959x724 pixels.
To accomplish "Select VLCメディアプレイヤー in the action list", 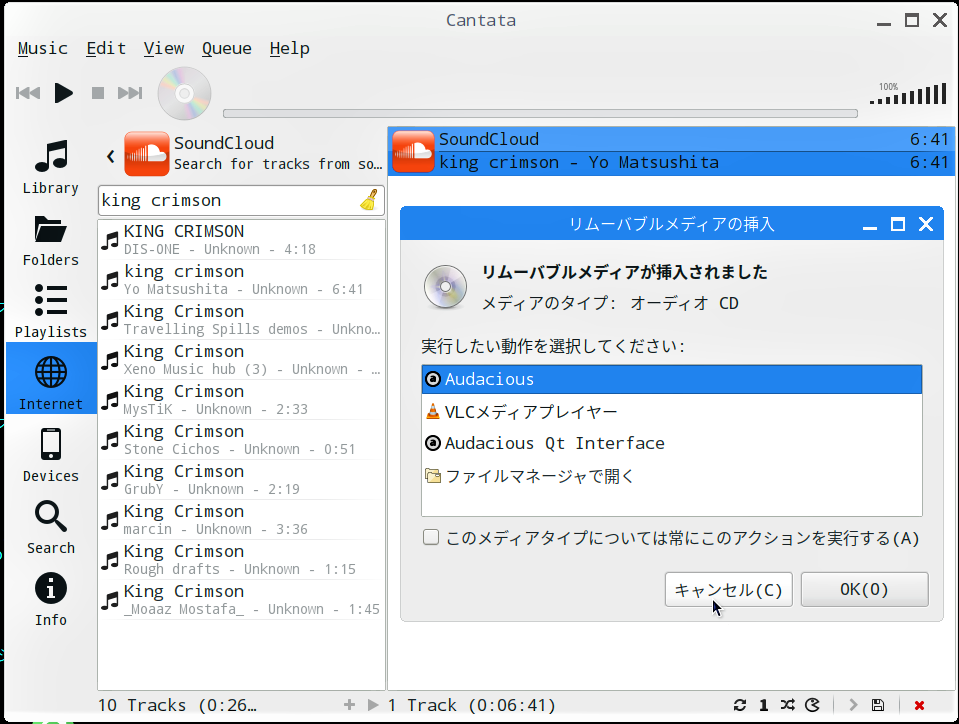I will pos(672,412).
